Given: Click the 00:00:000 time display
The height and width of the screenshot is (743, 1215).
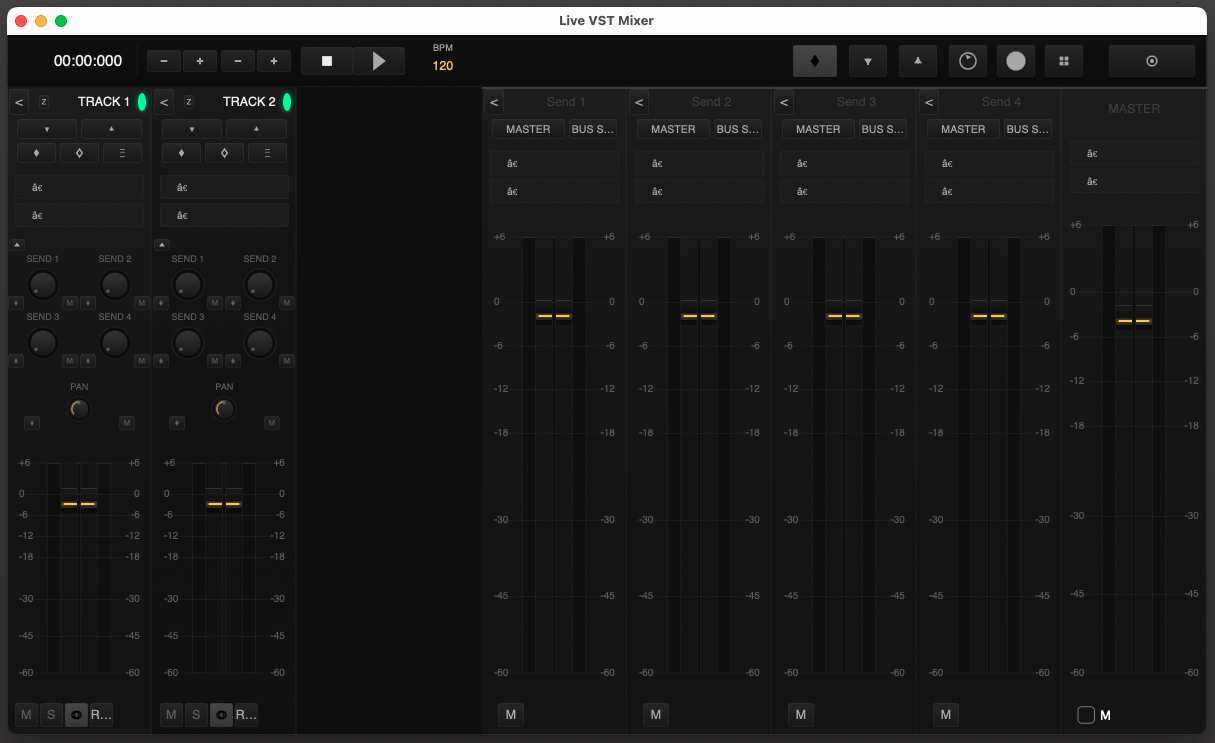Looking at the screenshot, I should pos(88,61).
